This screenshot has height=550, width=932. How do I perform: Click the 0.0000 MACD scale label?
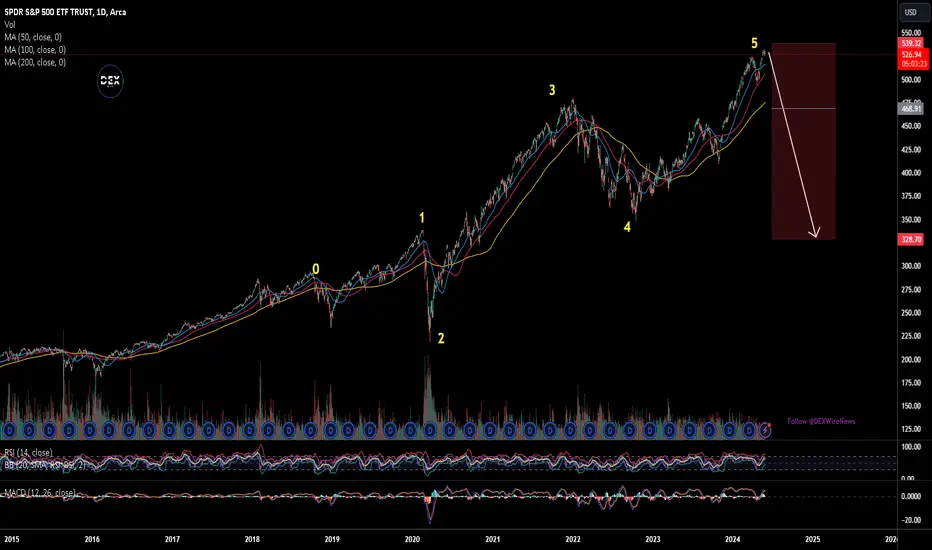911,496
